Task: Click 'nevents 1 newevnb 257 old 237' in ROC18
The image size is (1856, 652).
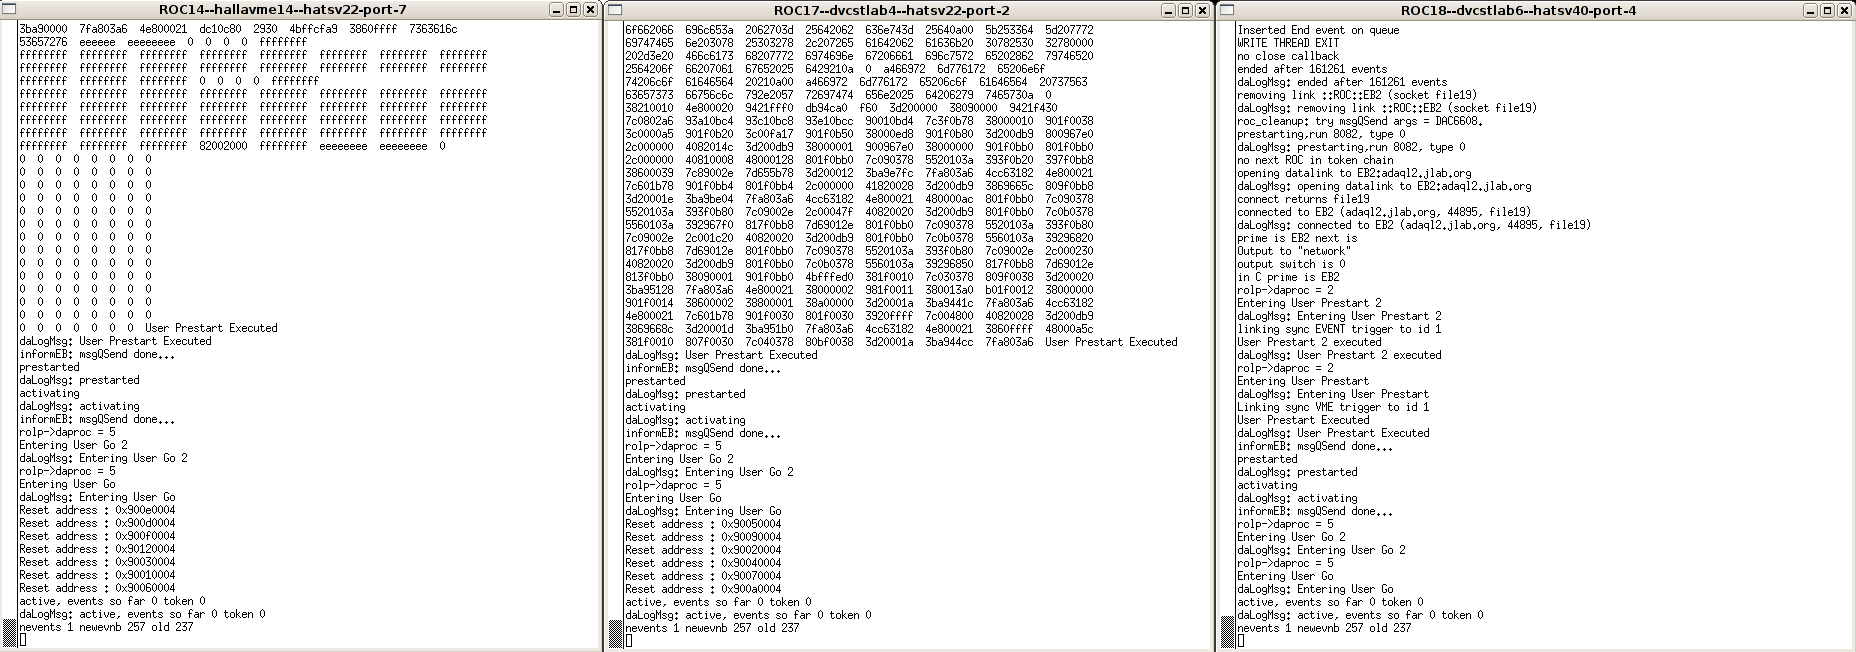Action: coord(1324,628)
